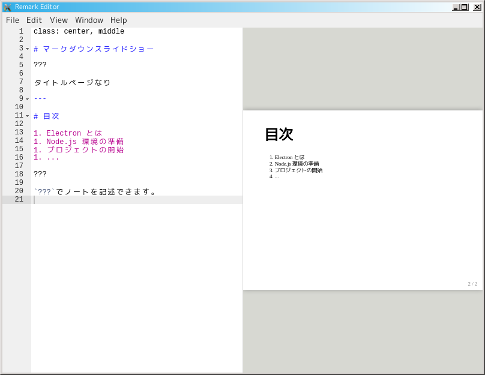Screen dimensions: 485x375
Task: Open the Help menu
Action: tap(119, 20)
